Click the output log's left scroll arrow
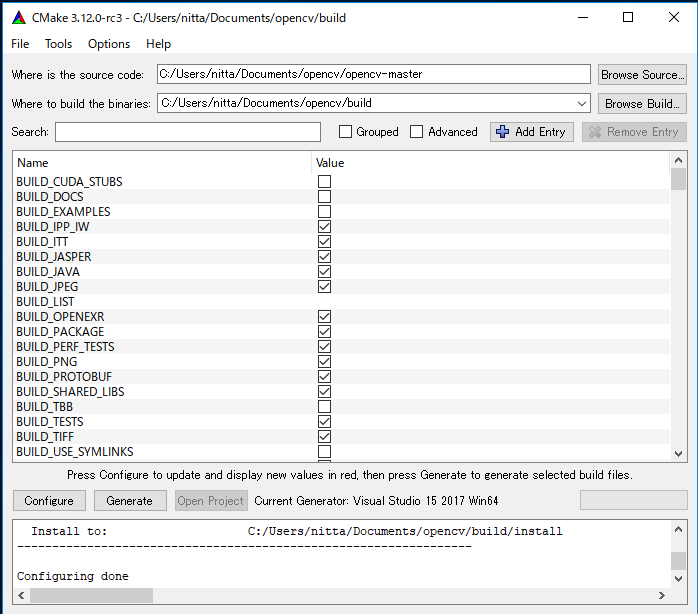The width and height of the screenshot is (698, 614). [23, 595]
